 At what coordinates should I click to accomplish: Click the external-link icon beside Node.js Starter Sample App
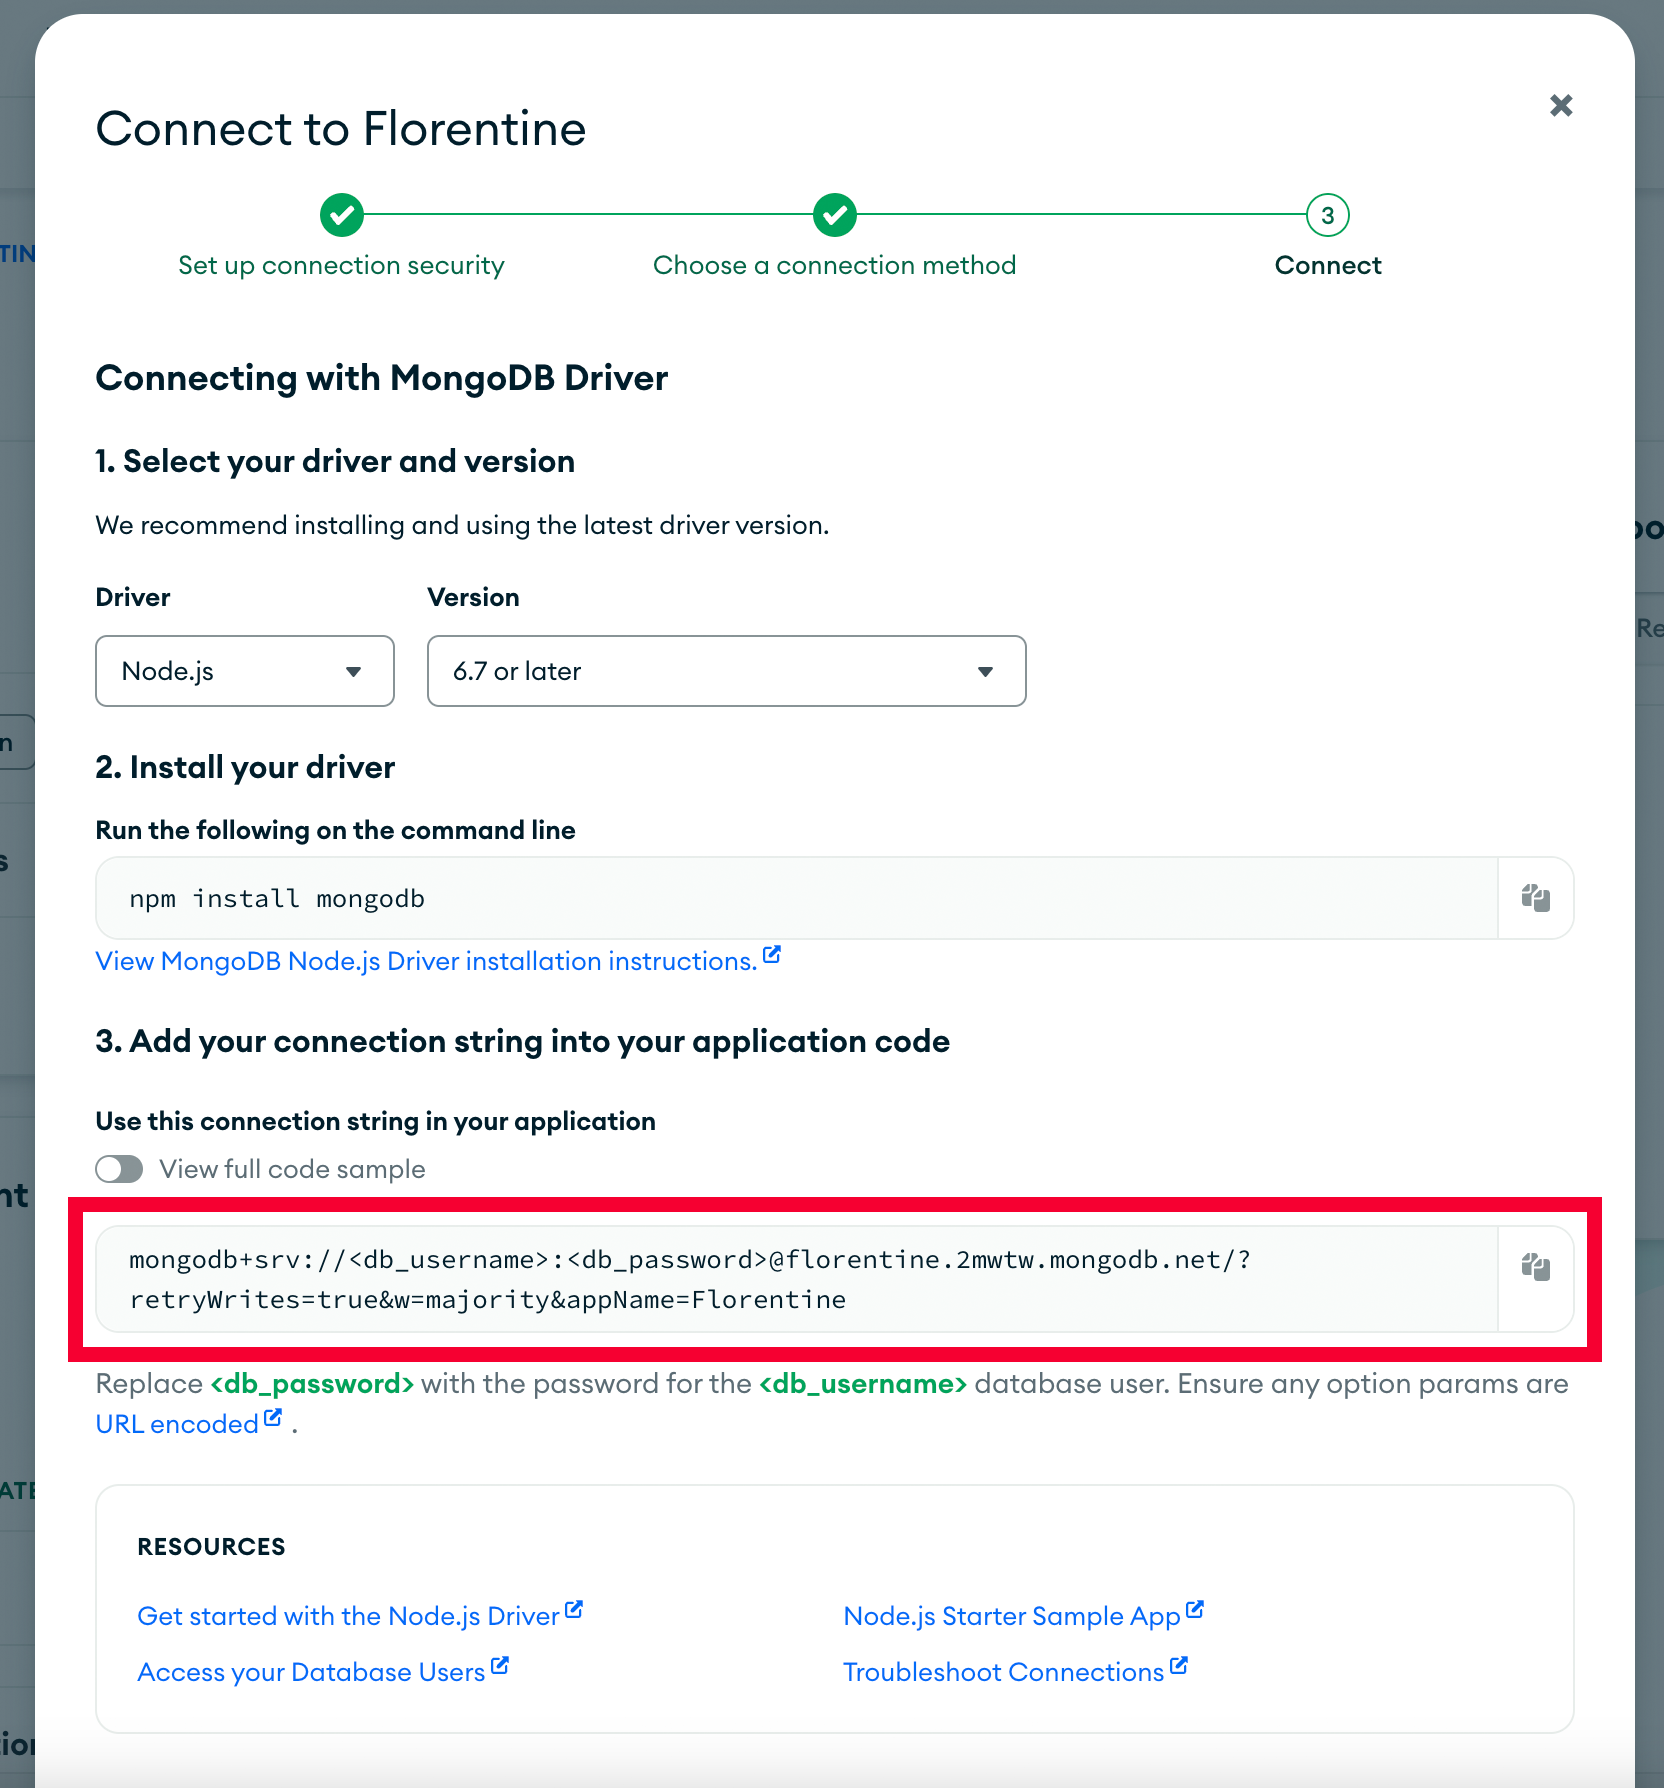(x=1195, y=1610)
